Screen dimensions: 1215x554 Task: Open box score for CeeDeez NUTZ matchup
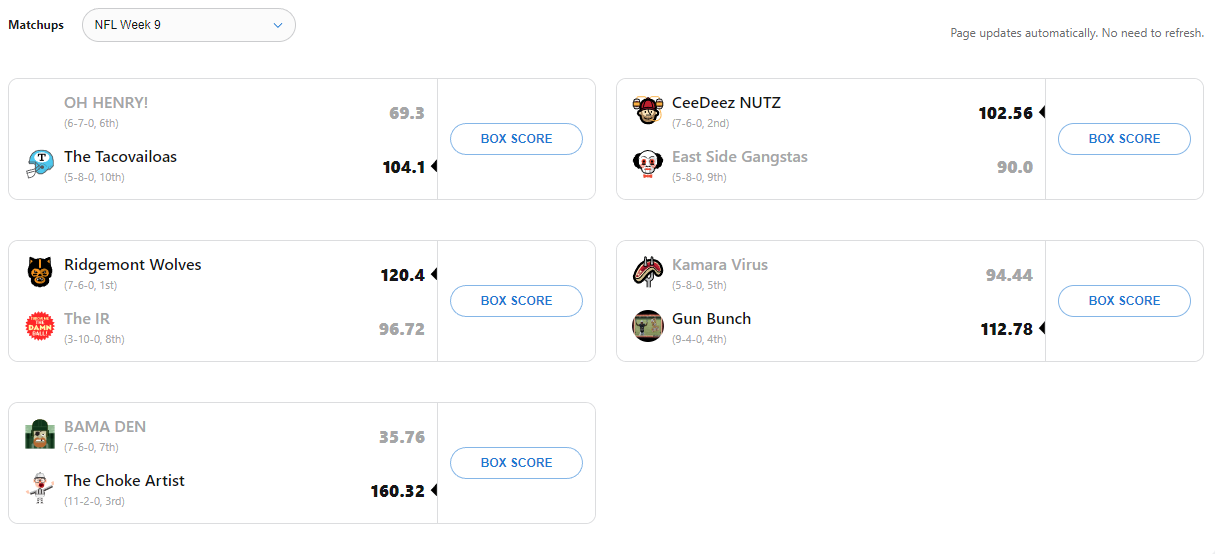[x=1124, y=139]
